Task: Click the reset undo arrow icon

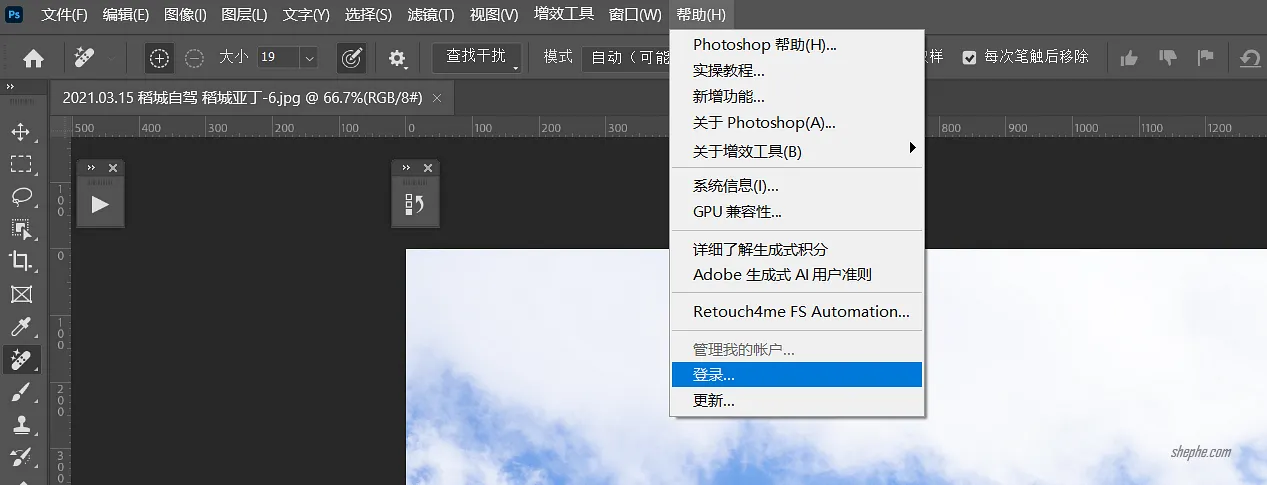Action: 1250,58
